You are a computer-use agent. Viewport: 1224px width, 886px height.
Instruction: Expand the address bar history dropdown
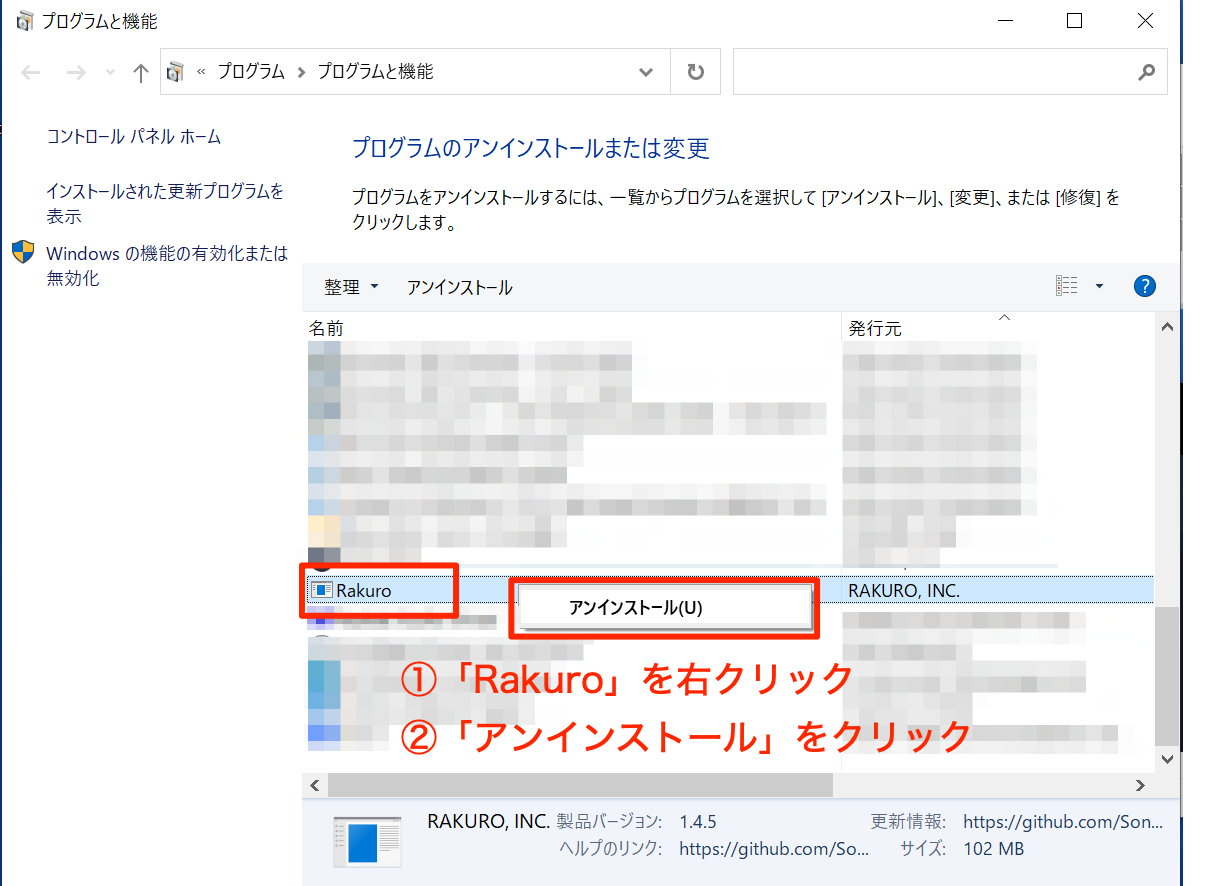tap(647, 72)
